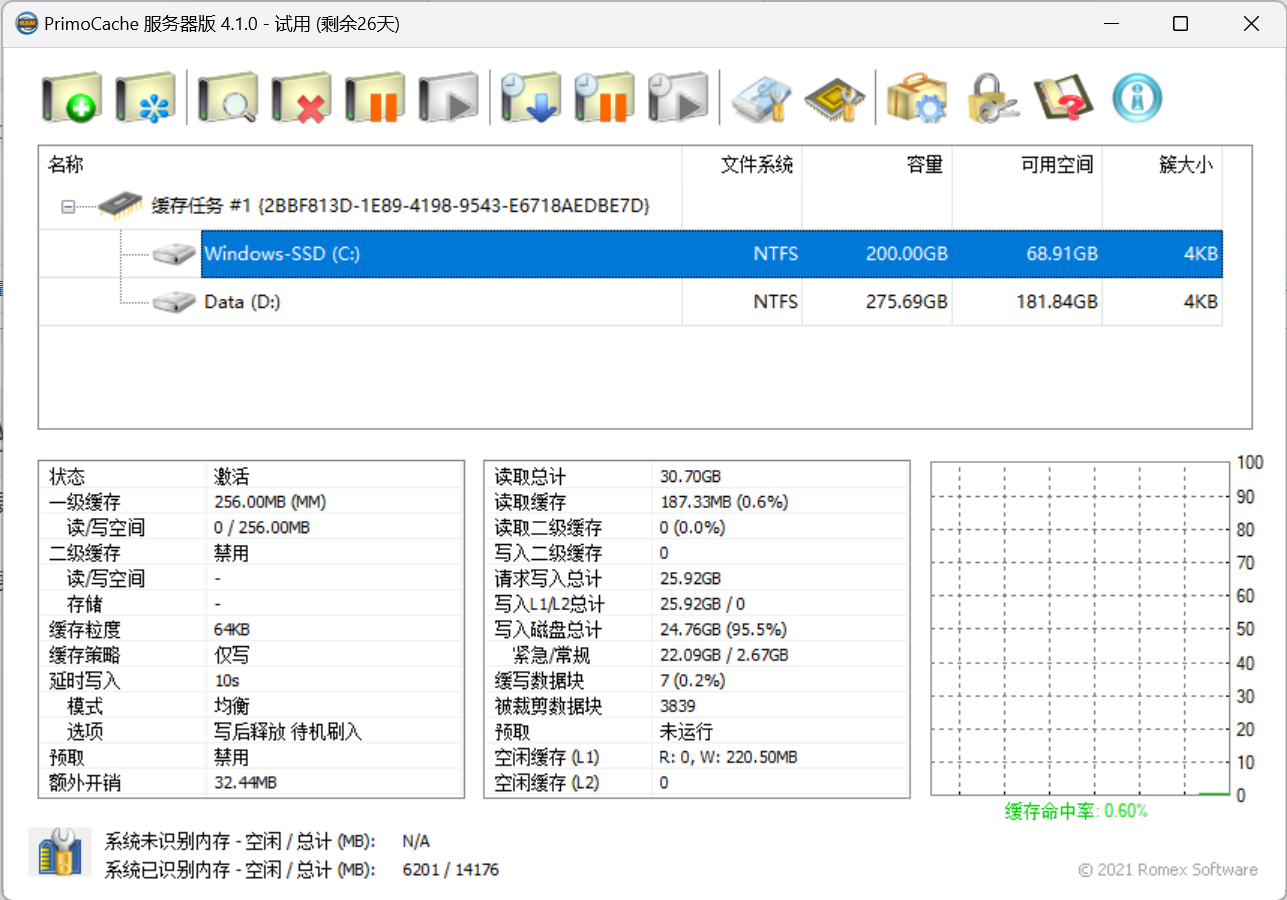Click the 10s deferred-write value

click(x=226, y=681)
